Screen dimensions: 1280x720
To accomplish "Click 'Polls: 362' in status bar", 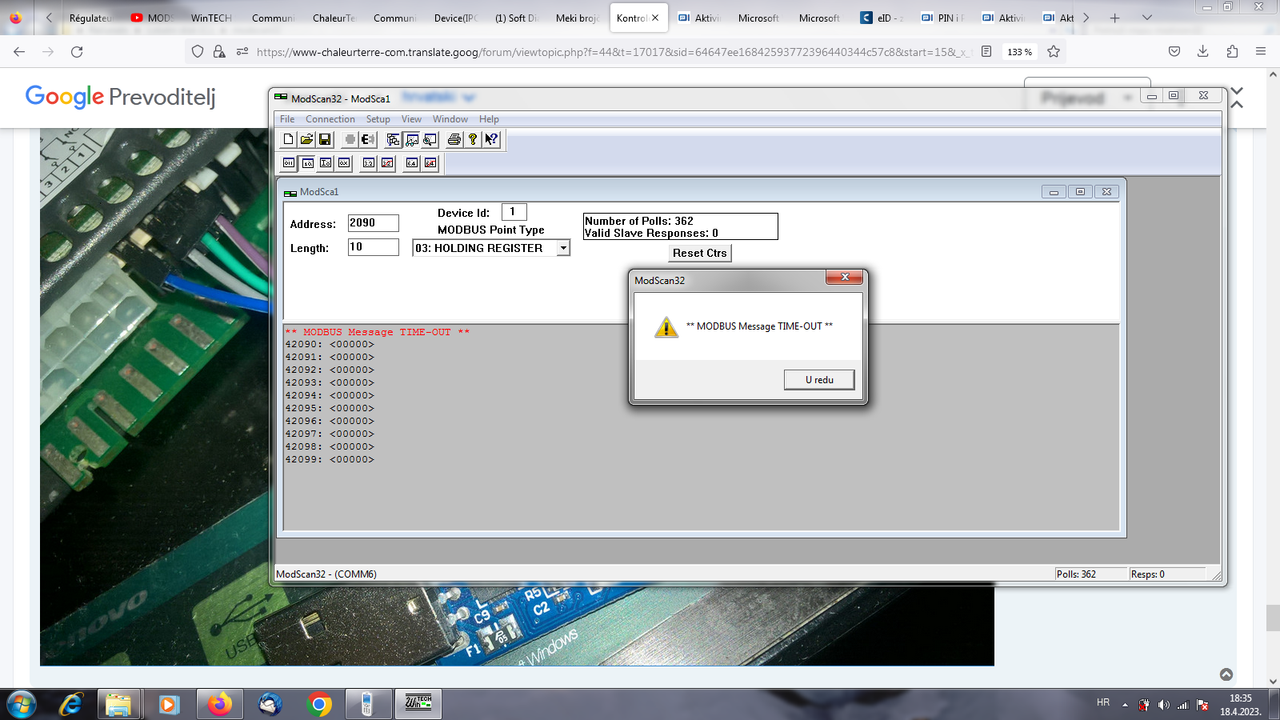I will [1077, 574].
